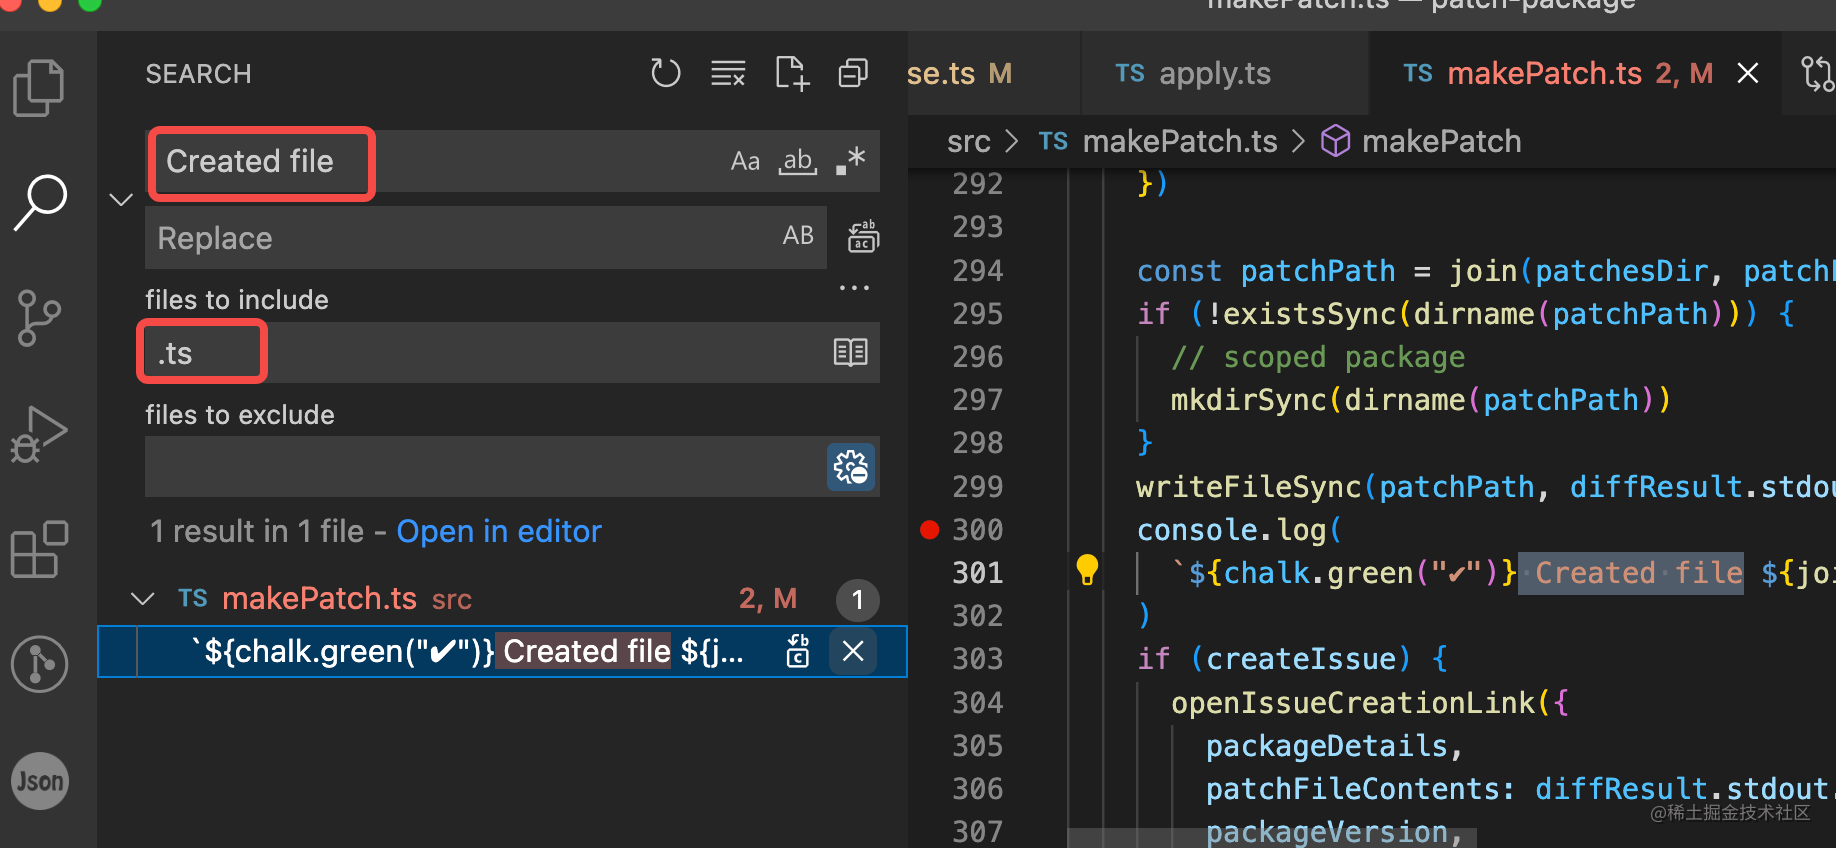
Task: Toggle Match Whole Word option
Action: [x=797, y=161]
